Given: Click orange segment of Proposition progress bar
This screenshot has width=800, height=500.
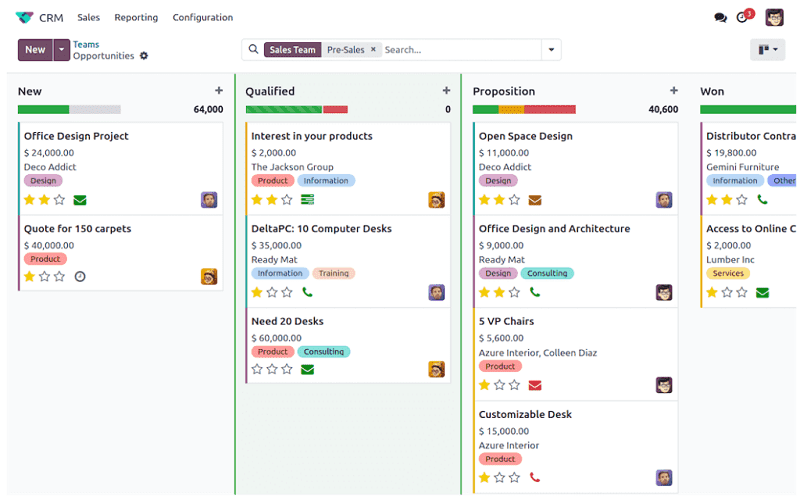Looking at the screenshot, I should coord(511,109).
